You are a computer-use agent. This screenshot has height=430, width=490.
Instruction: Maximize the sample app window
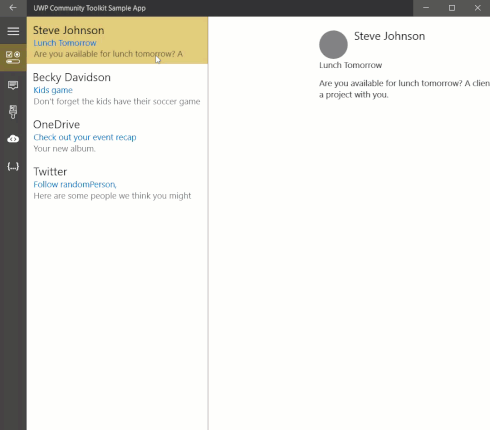coord(452,8)
